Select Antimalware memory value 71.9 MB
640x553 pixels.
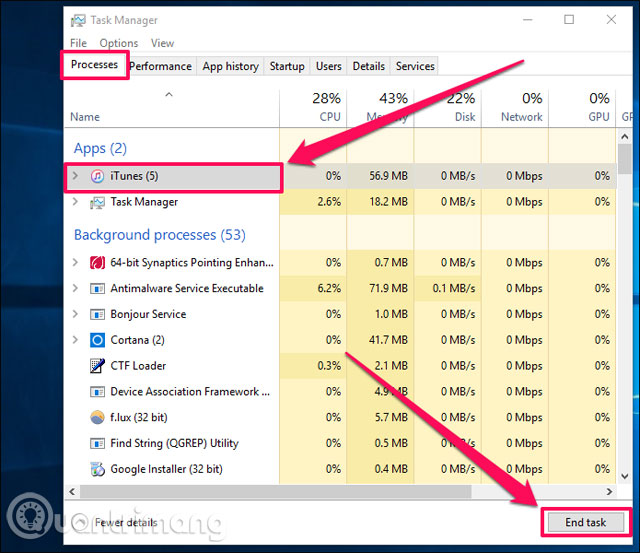point(389,288)
